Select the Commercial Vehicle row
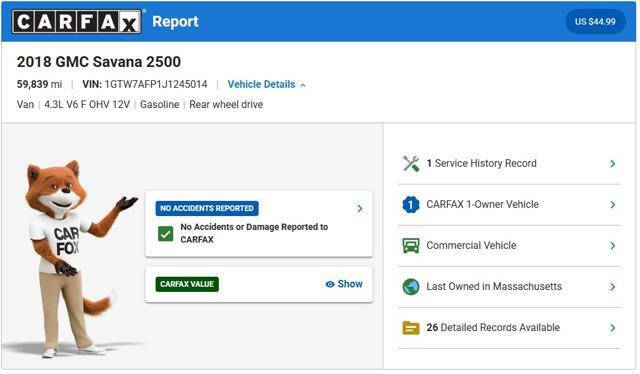 pos(509,246)
